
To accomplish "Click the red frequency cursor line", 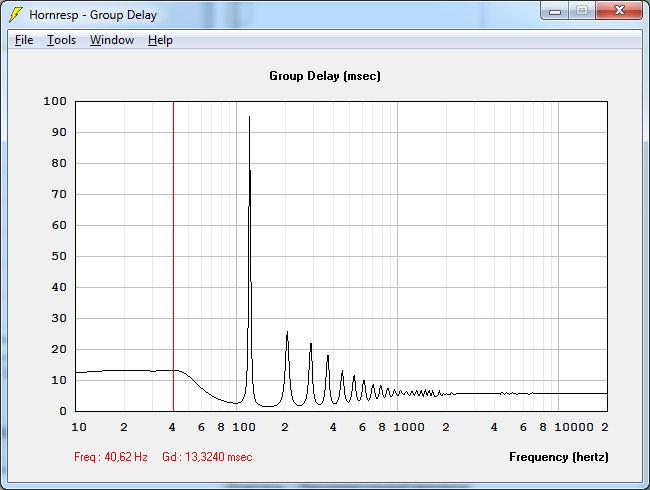I will pos(173,256).
